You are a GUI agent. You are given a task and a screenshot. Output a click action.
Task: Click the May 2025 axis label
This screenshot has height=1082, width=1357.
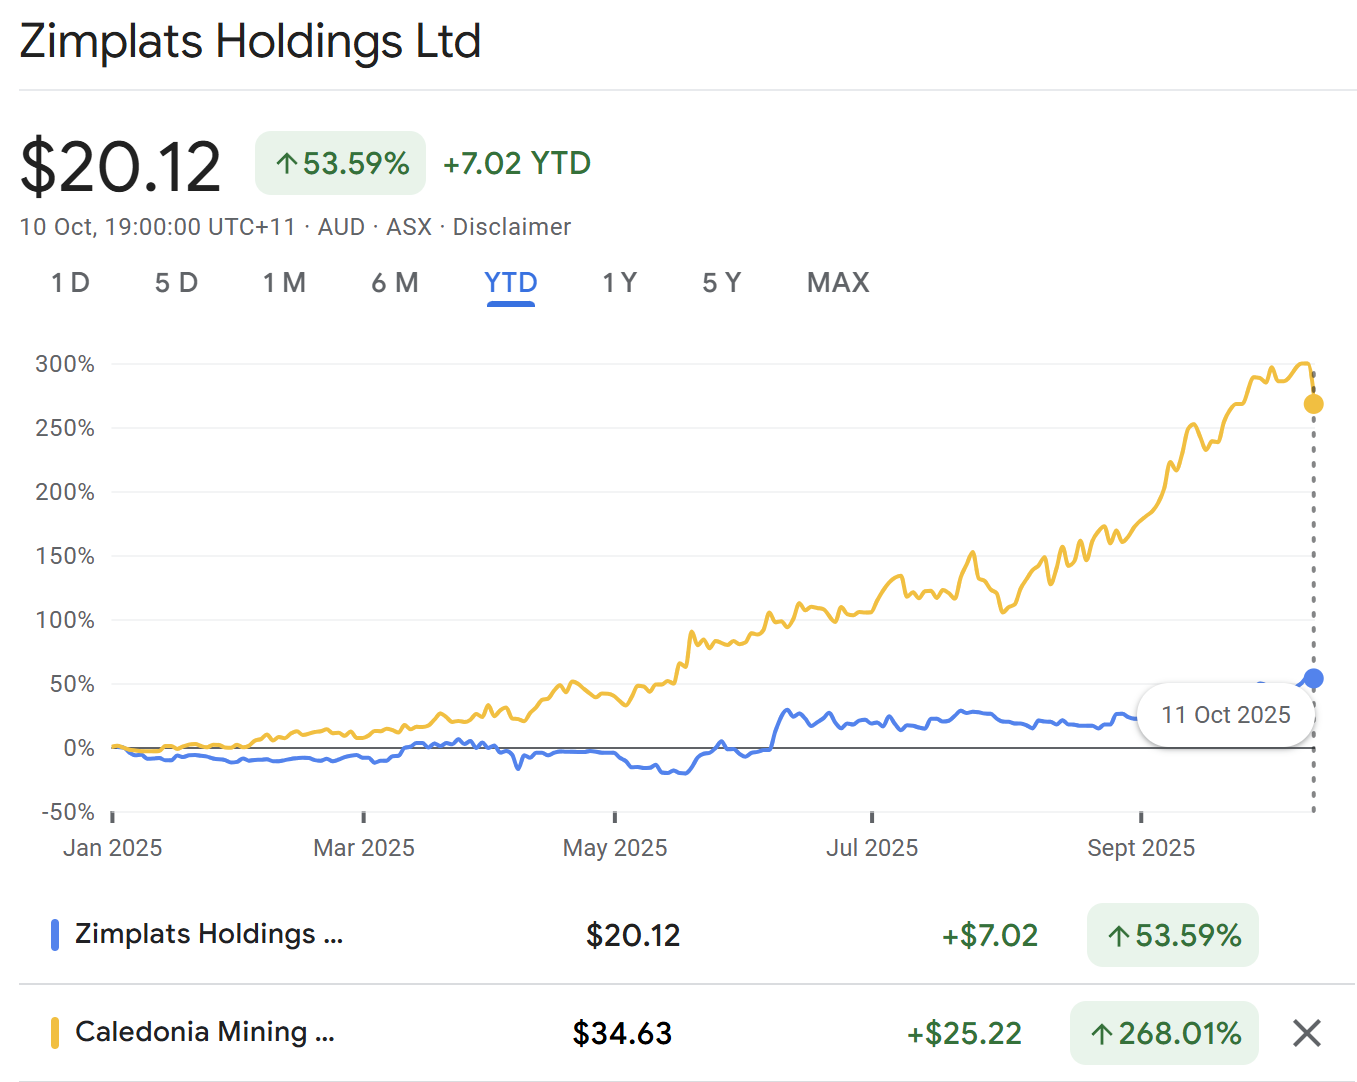coord(615,848)
